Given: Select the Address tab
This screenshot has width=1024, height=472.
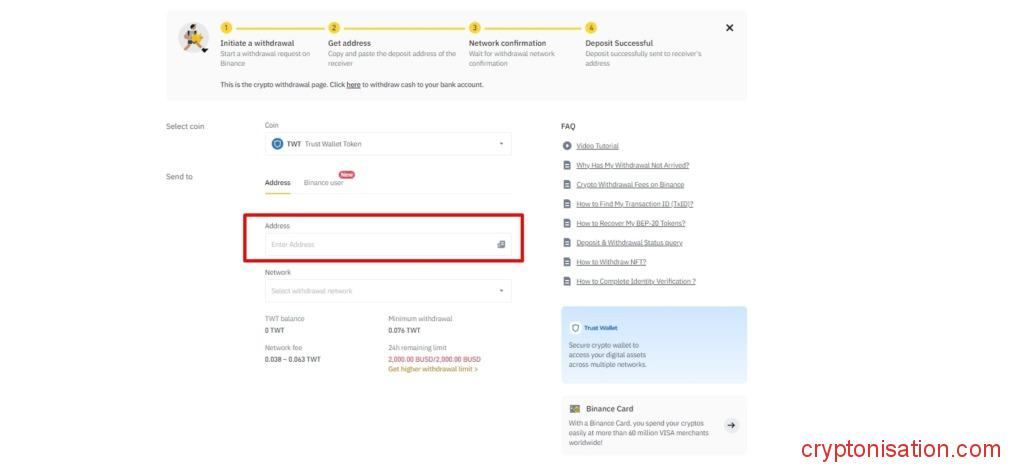Looking at the screenshot, I should click(277, 183).
